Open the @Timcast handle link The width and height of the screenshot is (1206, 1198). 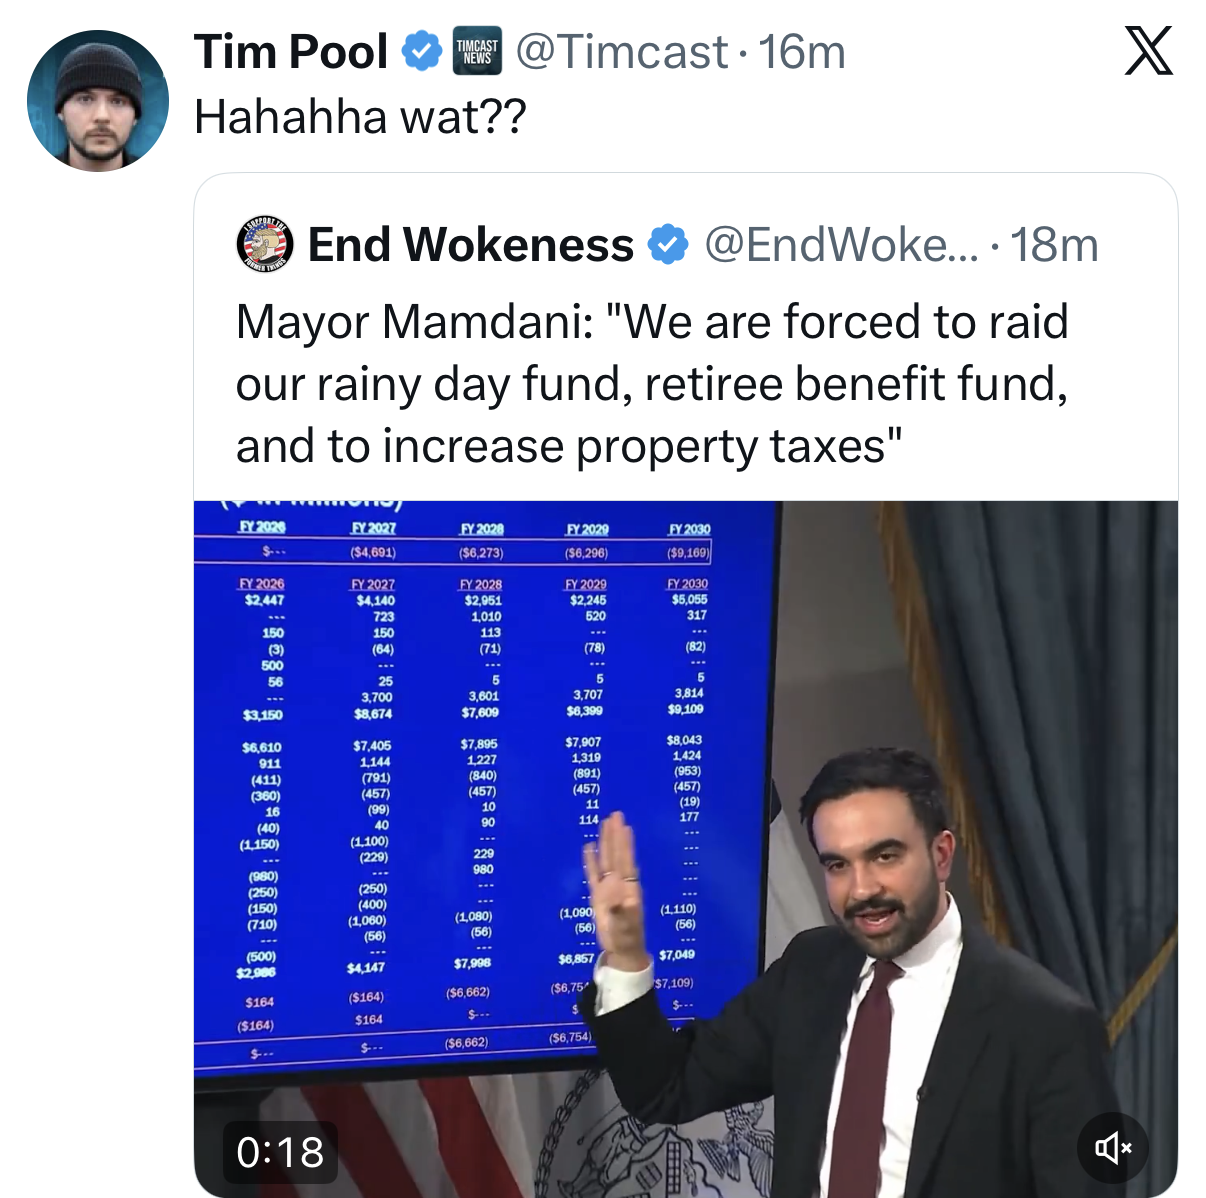click(x=621, y=52)
